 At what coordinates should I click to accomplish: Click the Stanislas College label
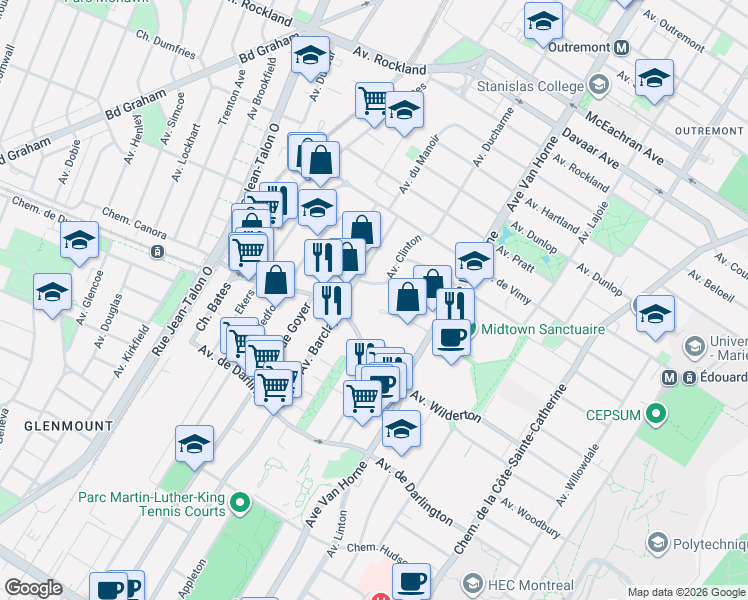(530, 86)
